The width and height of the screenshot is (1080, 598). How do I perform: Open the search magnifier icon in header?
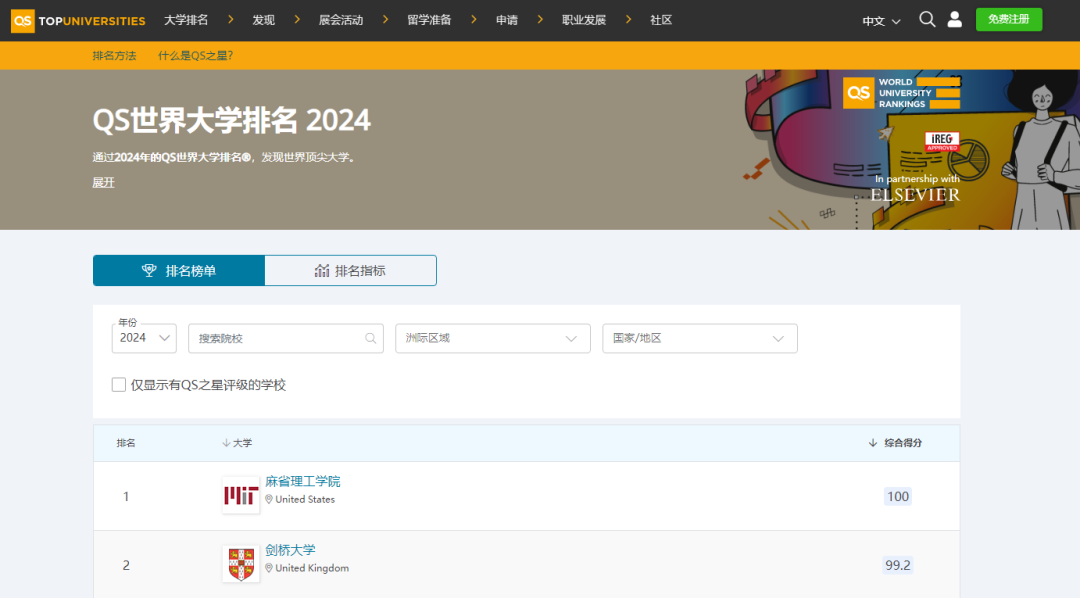(x=927, y=20)
